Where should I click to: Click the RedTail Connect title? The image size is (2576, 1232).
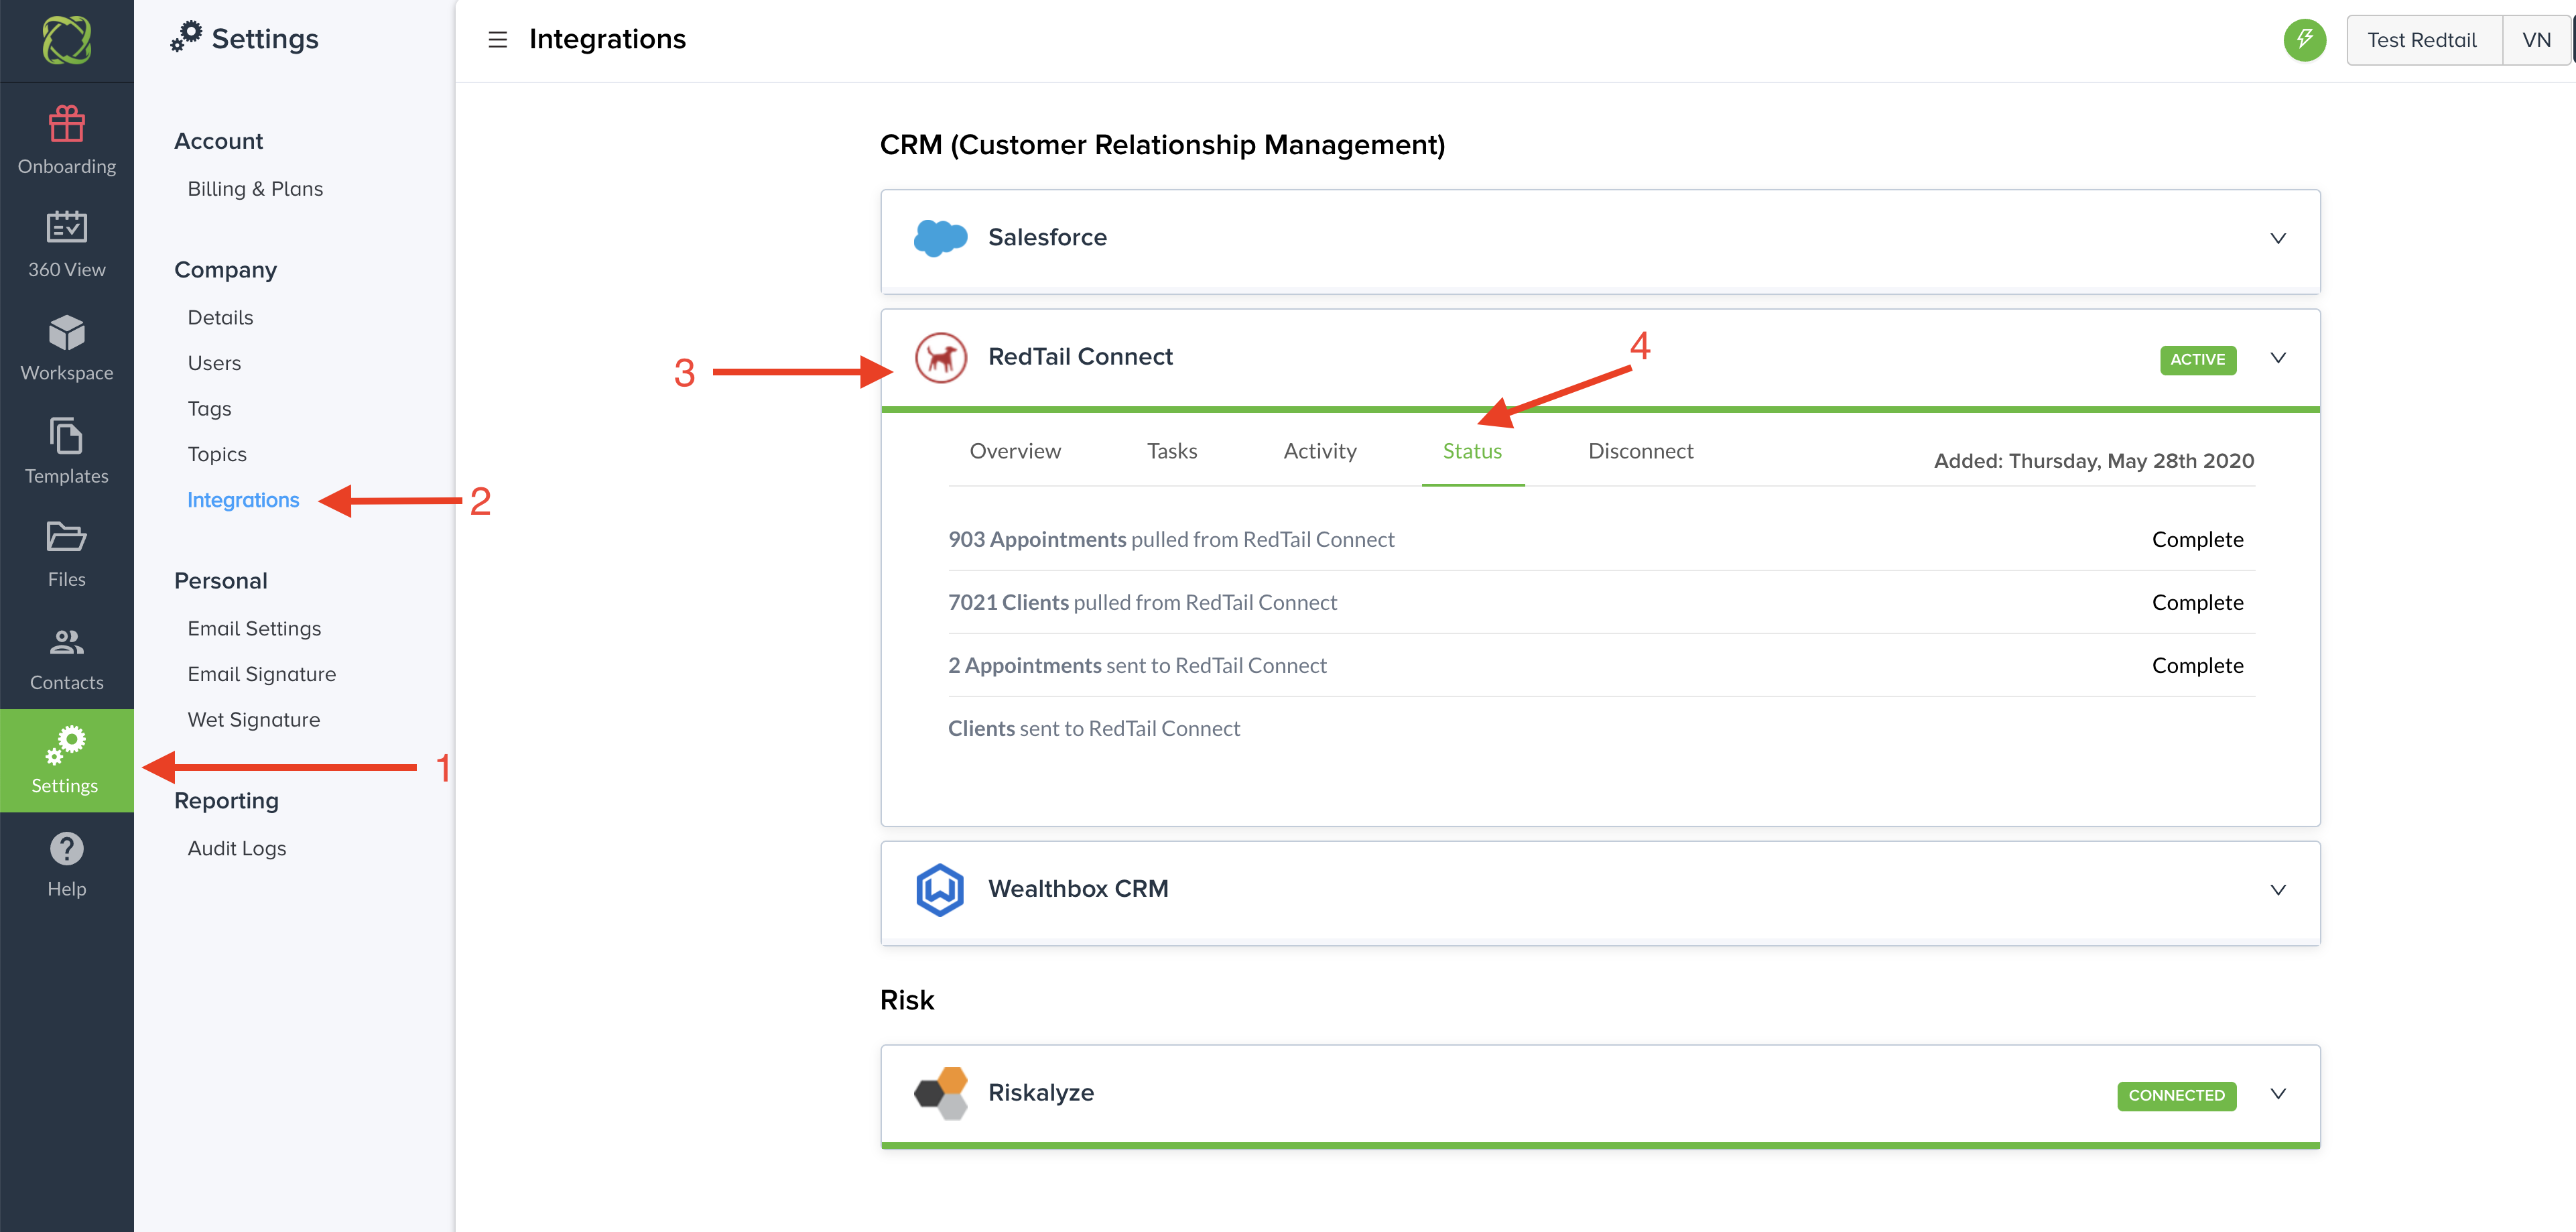pos(1080,357)
